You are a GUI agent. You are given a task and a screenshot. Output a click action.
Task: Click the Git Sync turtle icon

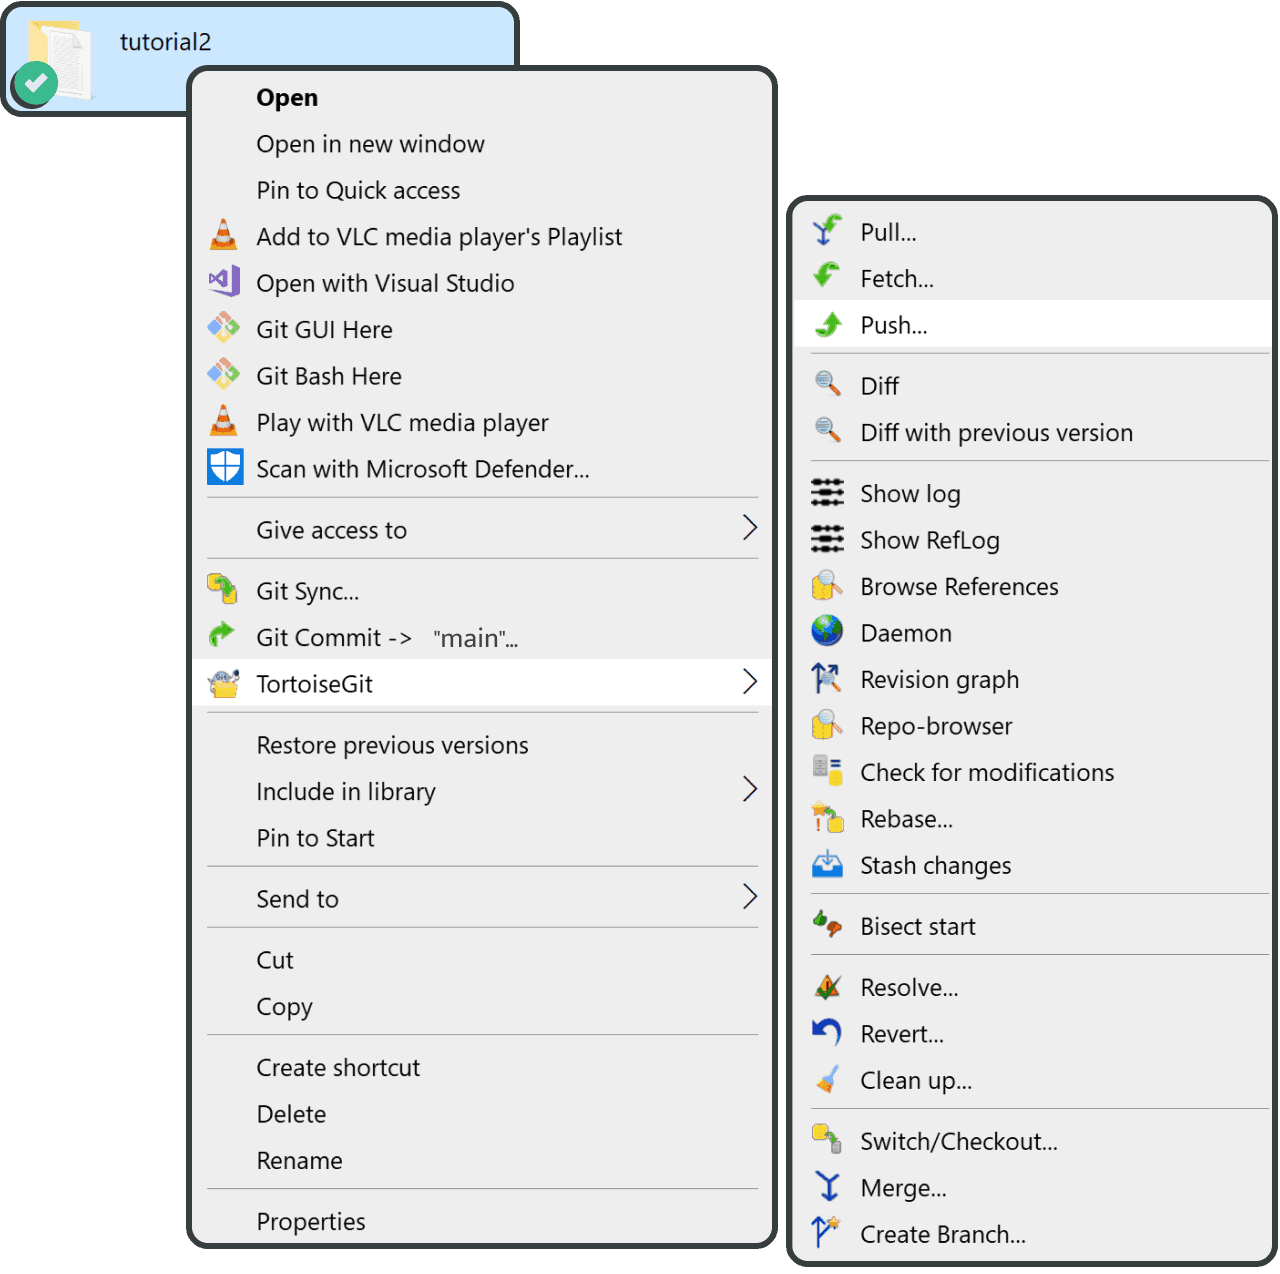coord(224,589)
